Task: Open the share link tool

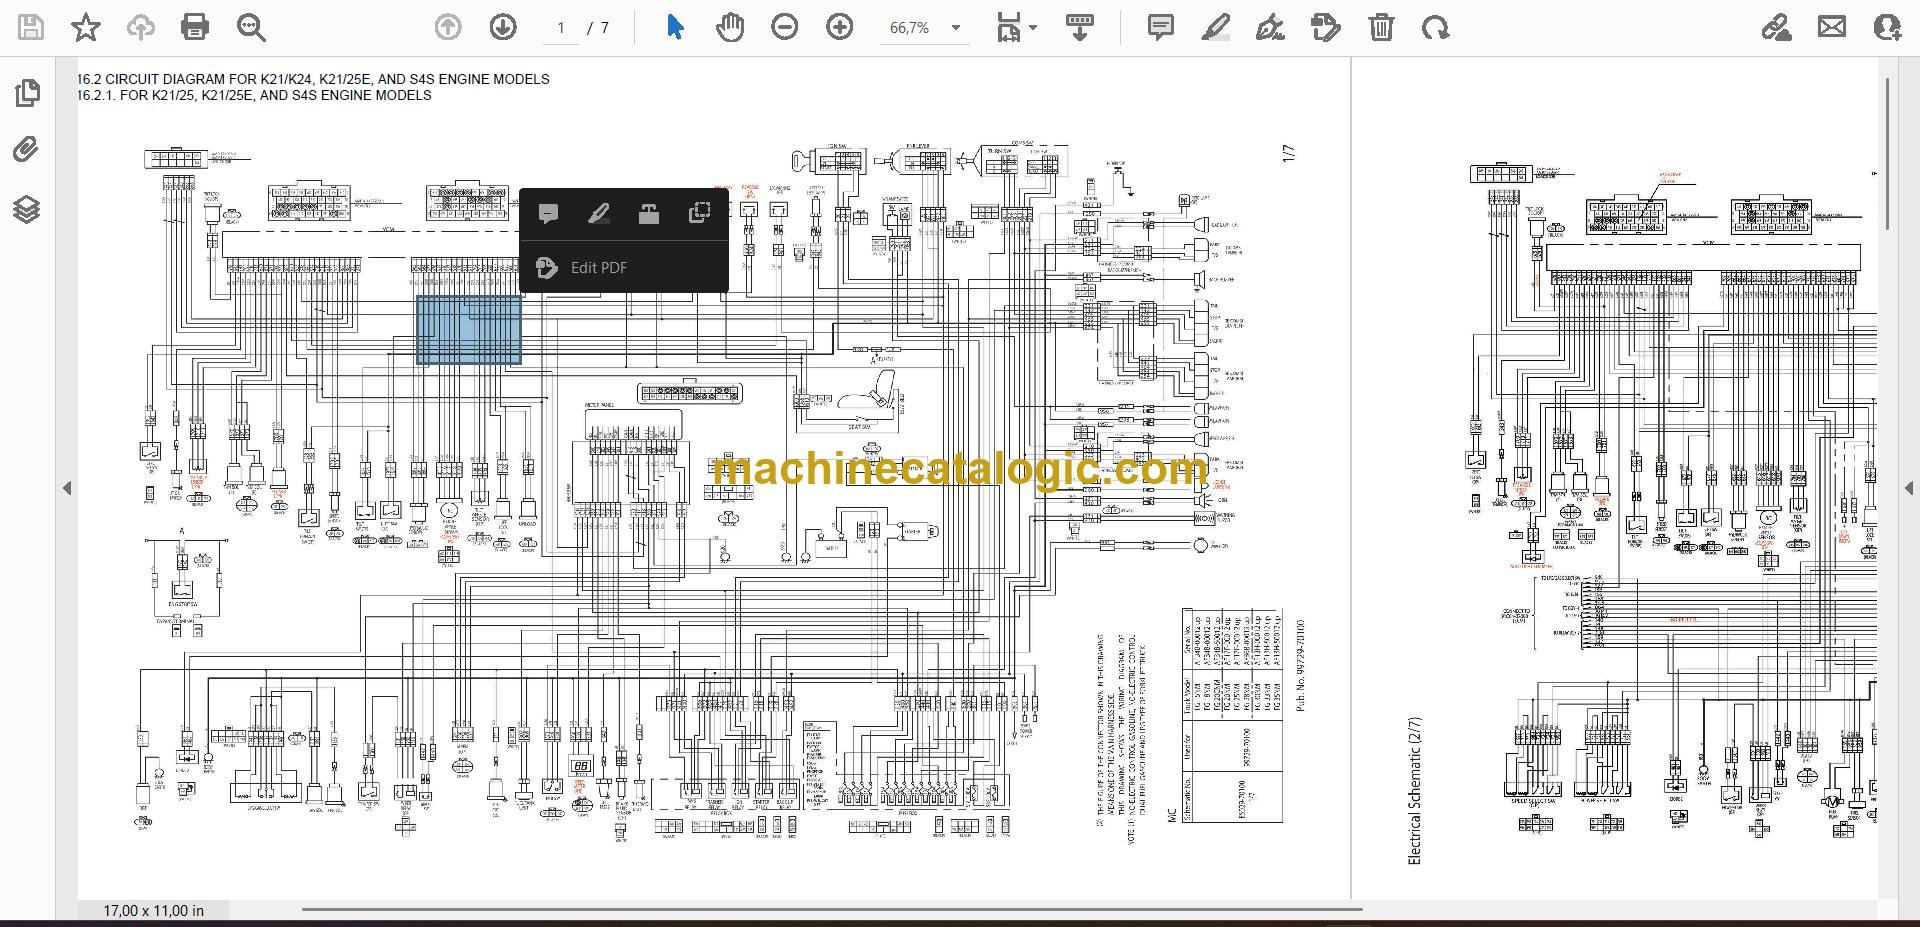Action: pyautogui.click(x=1776, y=27)
